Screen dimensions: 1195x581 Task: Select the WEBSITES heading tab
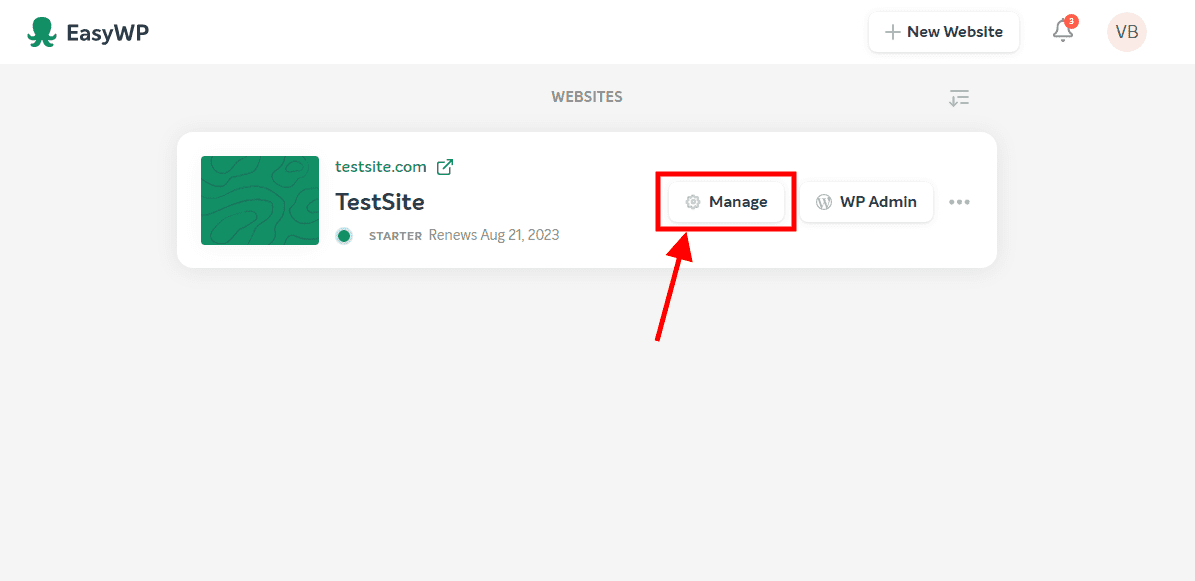pyautogui.click(x=586, y=96)
